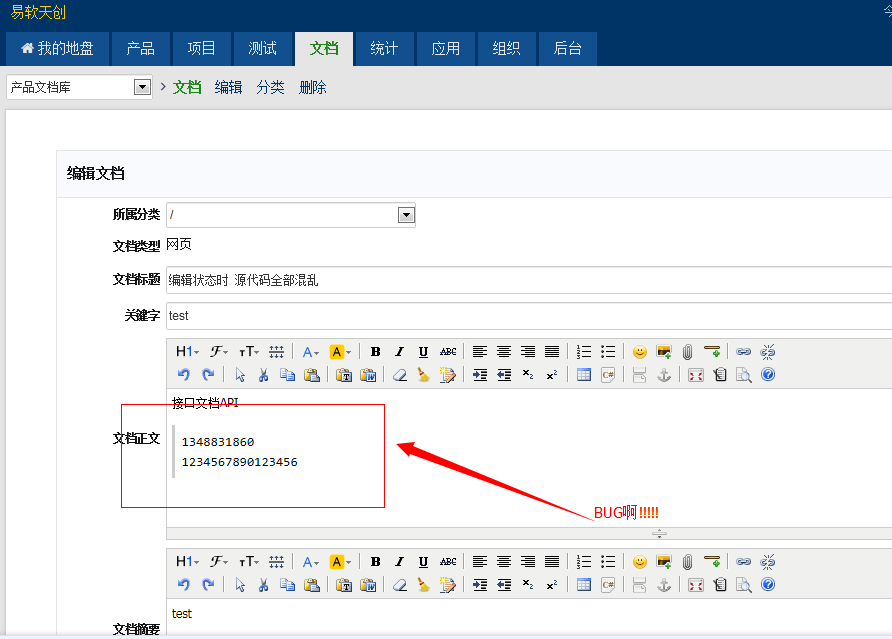Open the blue help icon in 文档正文 toolbar

click(x=768, y=374)
